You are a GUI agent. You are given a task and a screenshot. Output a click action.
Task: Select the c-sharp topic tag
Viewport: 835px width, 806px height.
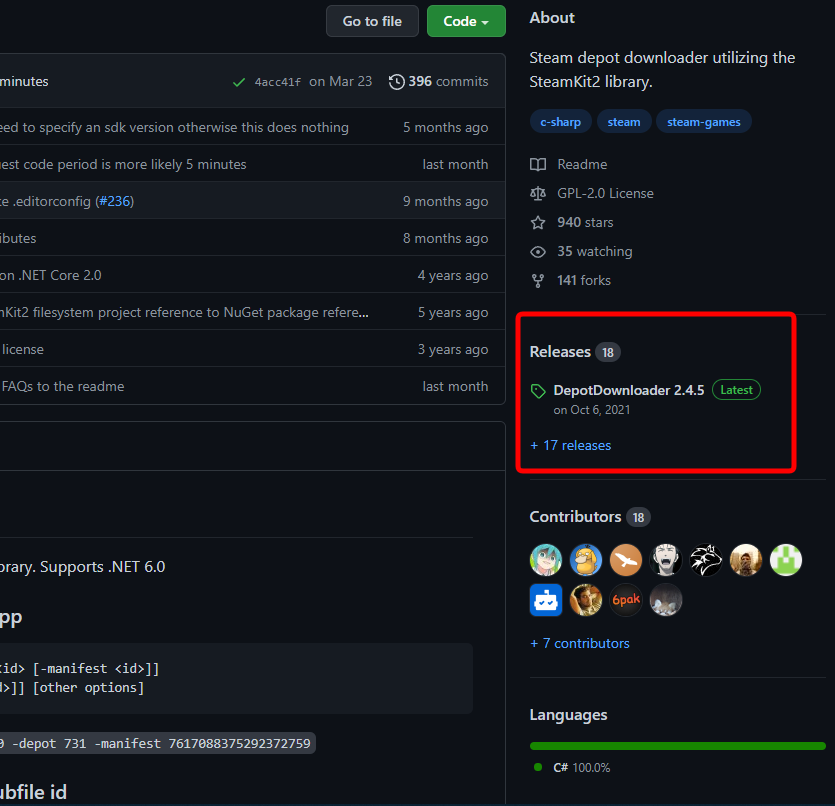point(559,122)
